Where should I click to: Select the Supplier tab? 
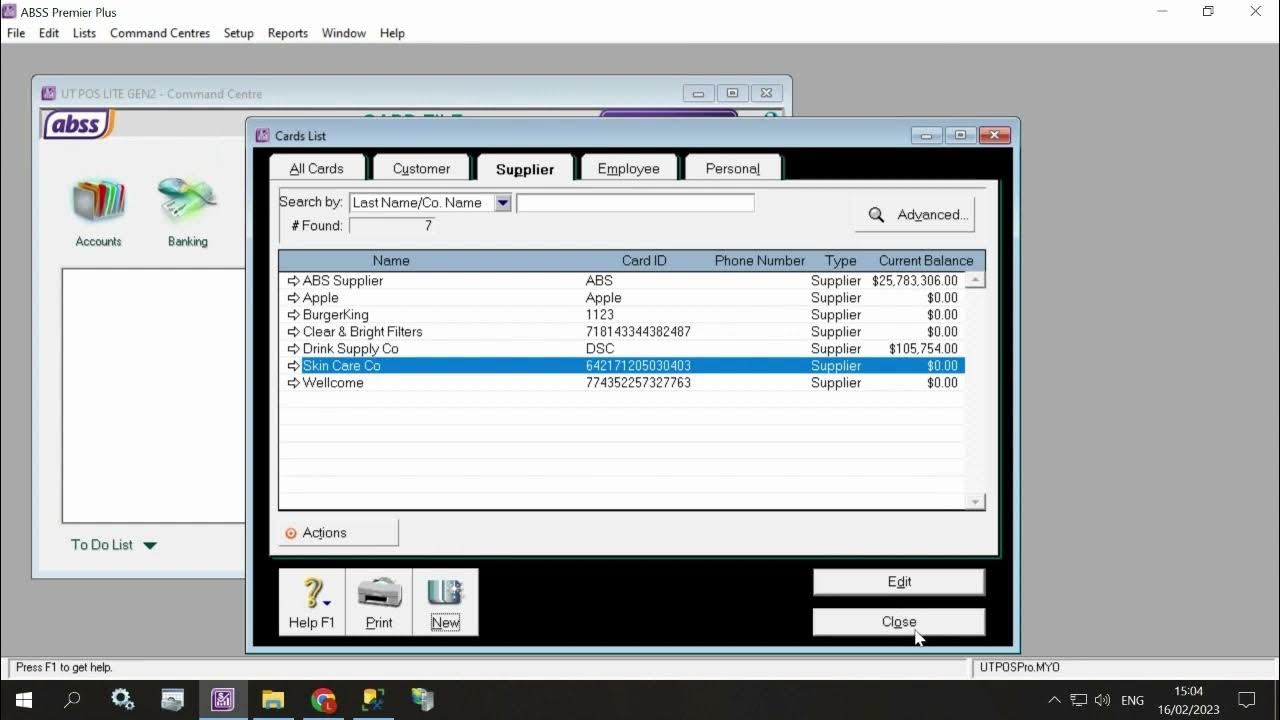tap(525, 168)
